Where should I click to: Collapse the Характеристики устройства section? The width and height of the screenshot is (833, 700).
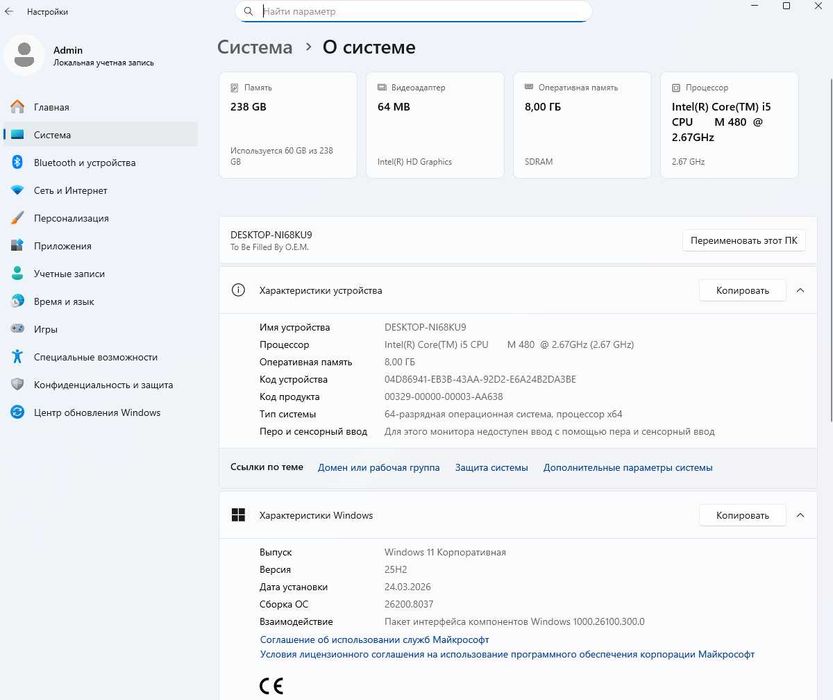pos(800,291)
